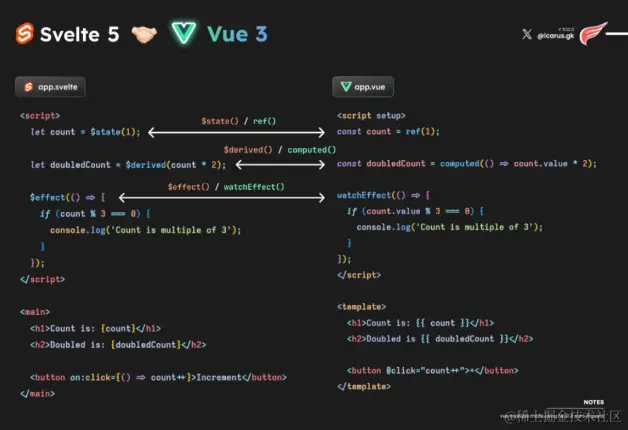628x430 pixels.
Task: Click the 'Svelte 5' heading text
Action: point(80,34)
